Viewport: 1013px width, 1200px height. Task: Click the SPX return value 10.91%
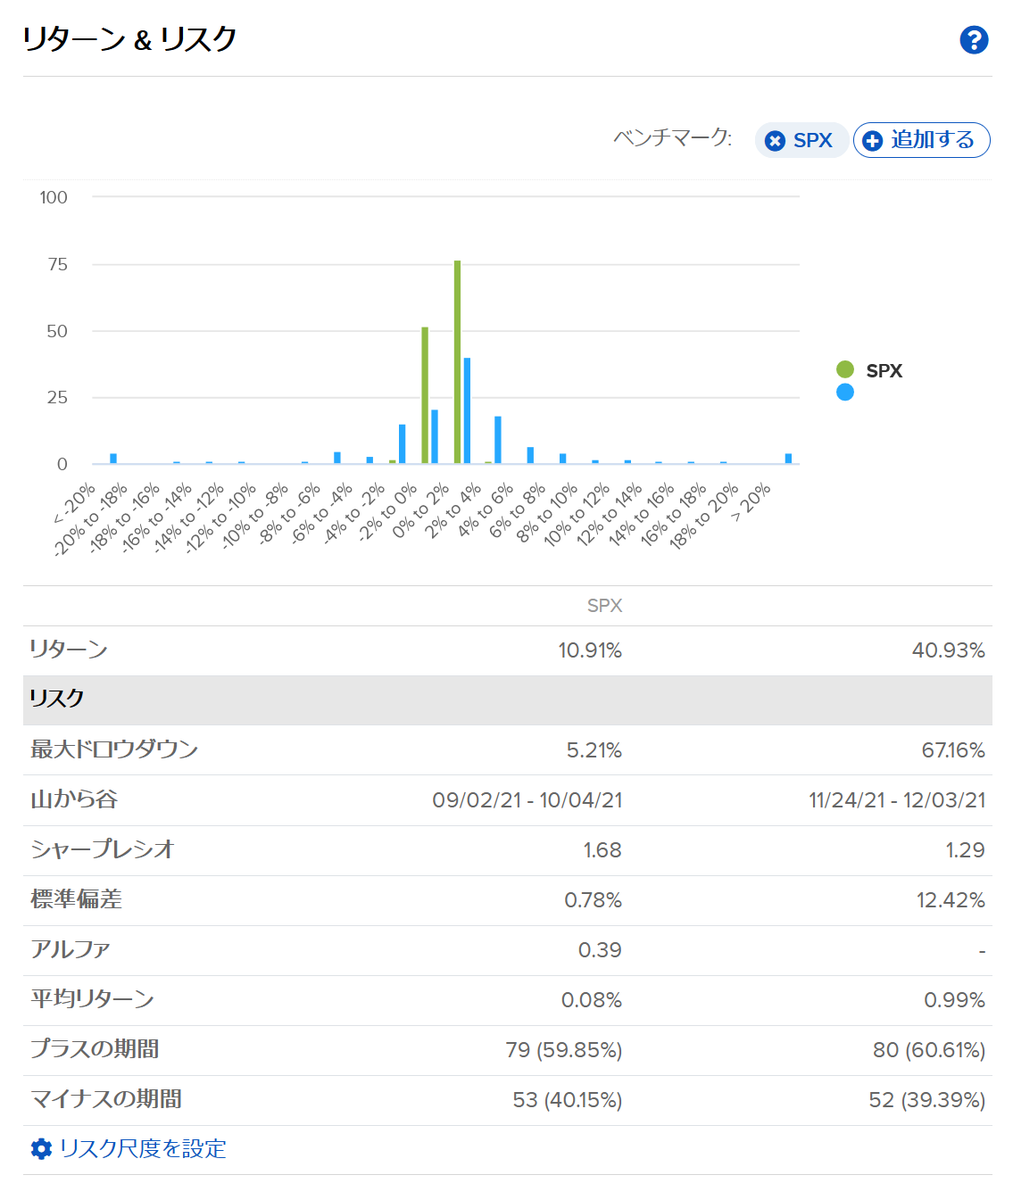coord(590,651)
